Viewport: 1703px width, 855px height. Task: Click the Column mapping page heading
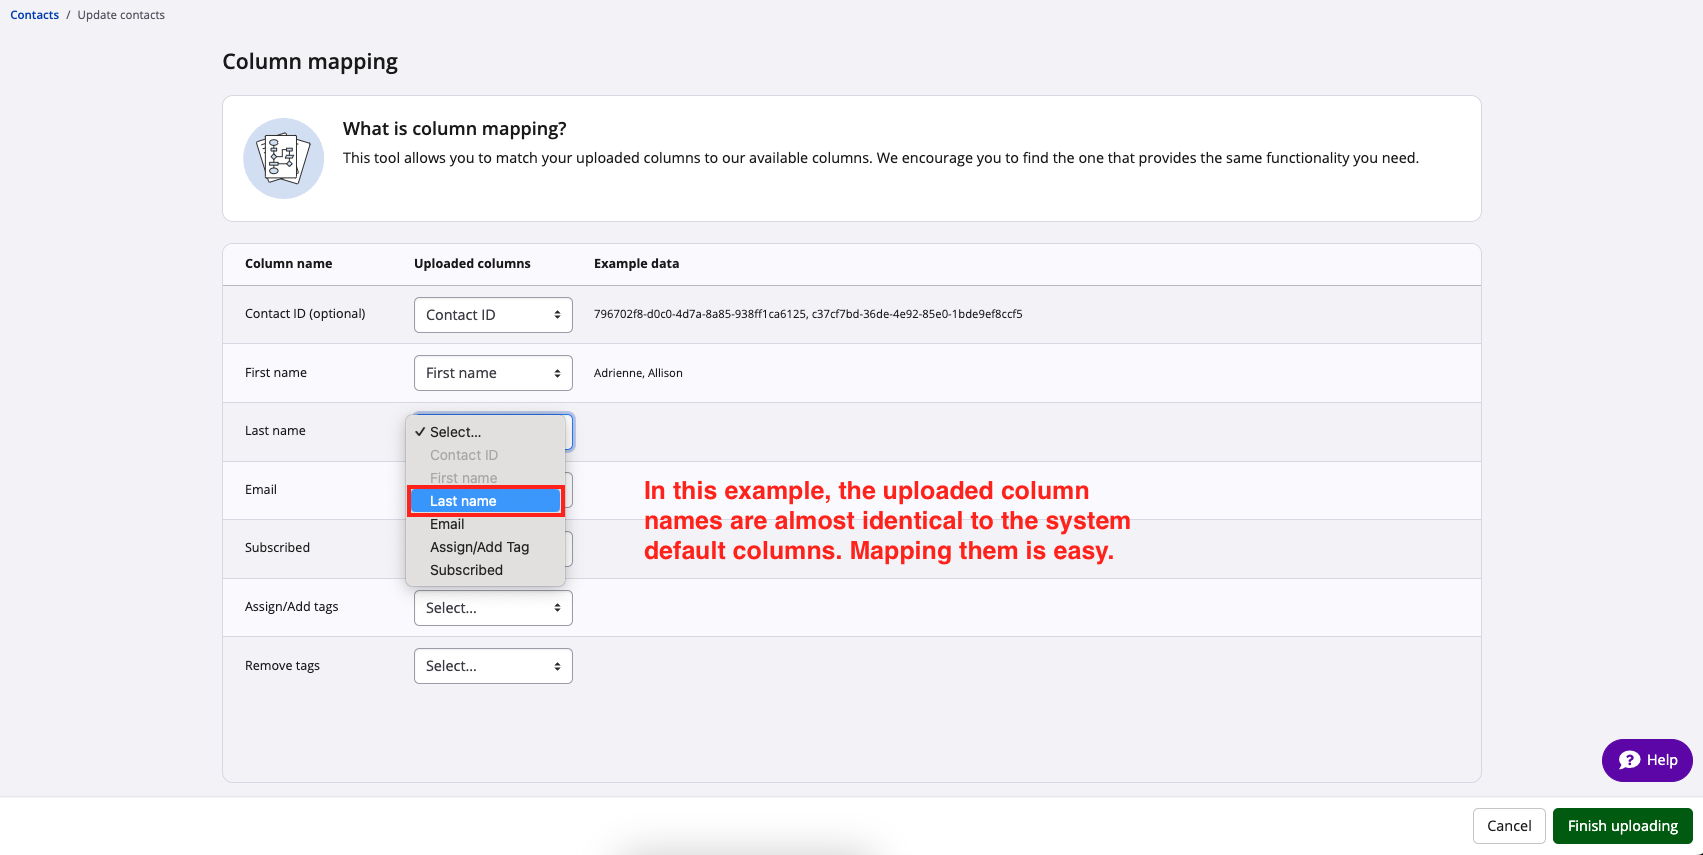coord(310,62)
